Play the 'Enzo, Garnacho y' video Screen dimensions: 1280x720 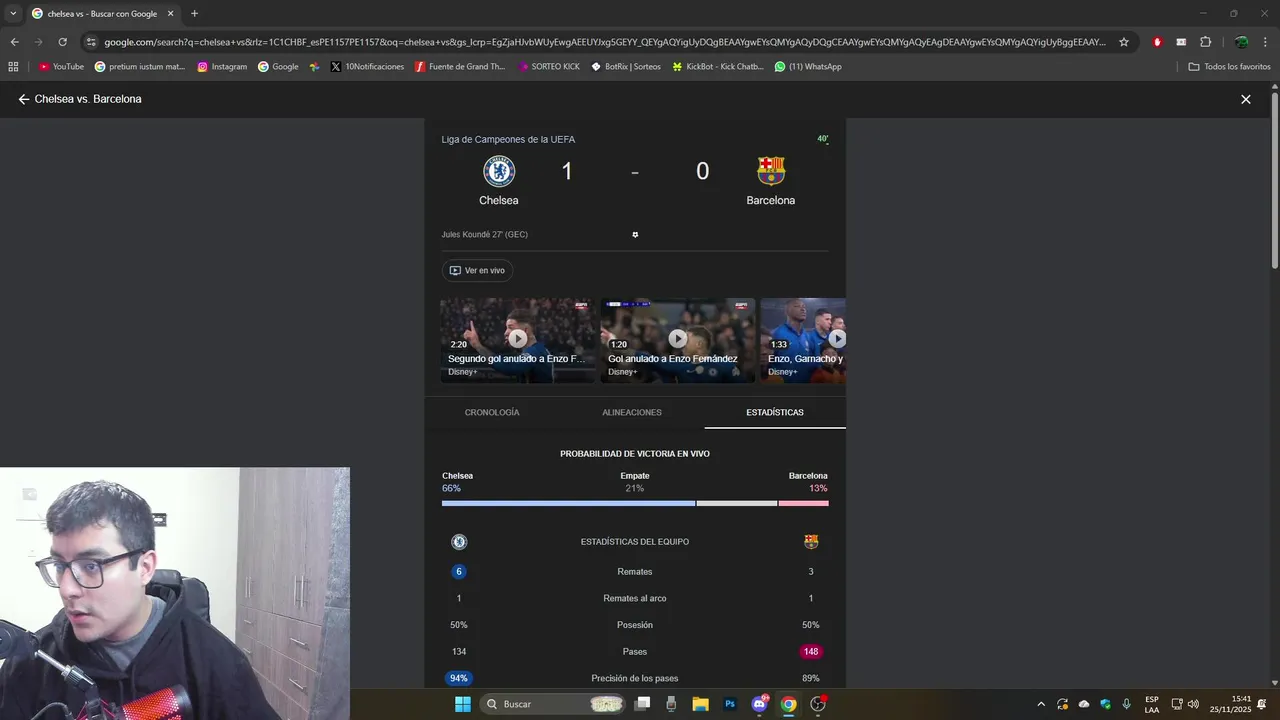(803, 339)
